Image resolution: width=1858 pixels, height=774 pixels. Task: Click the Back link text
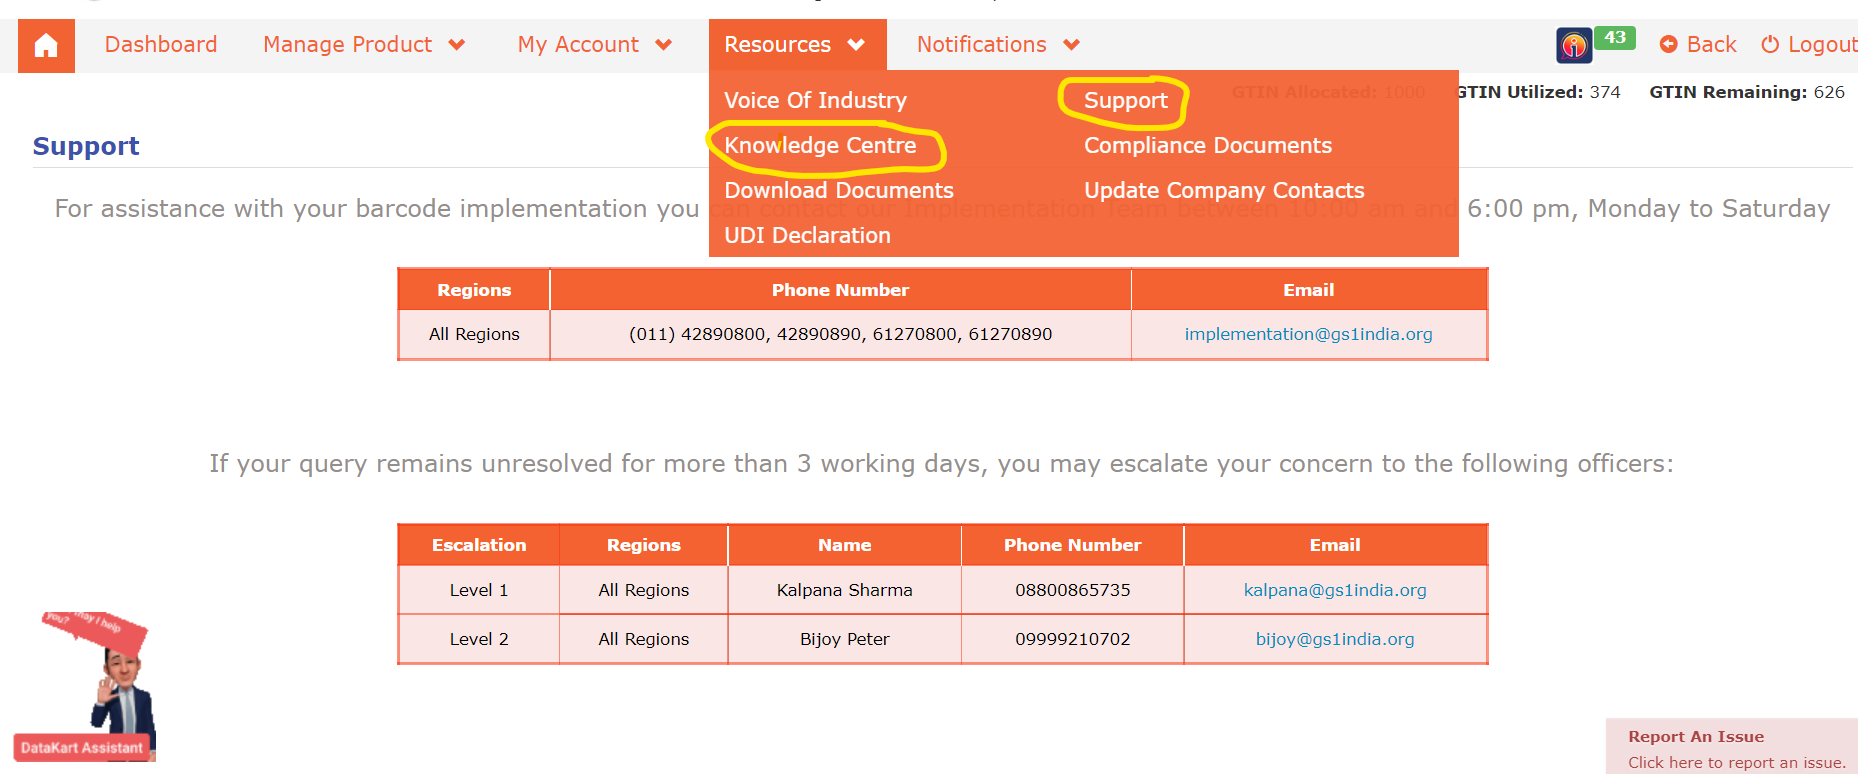tap(1711, 44)
